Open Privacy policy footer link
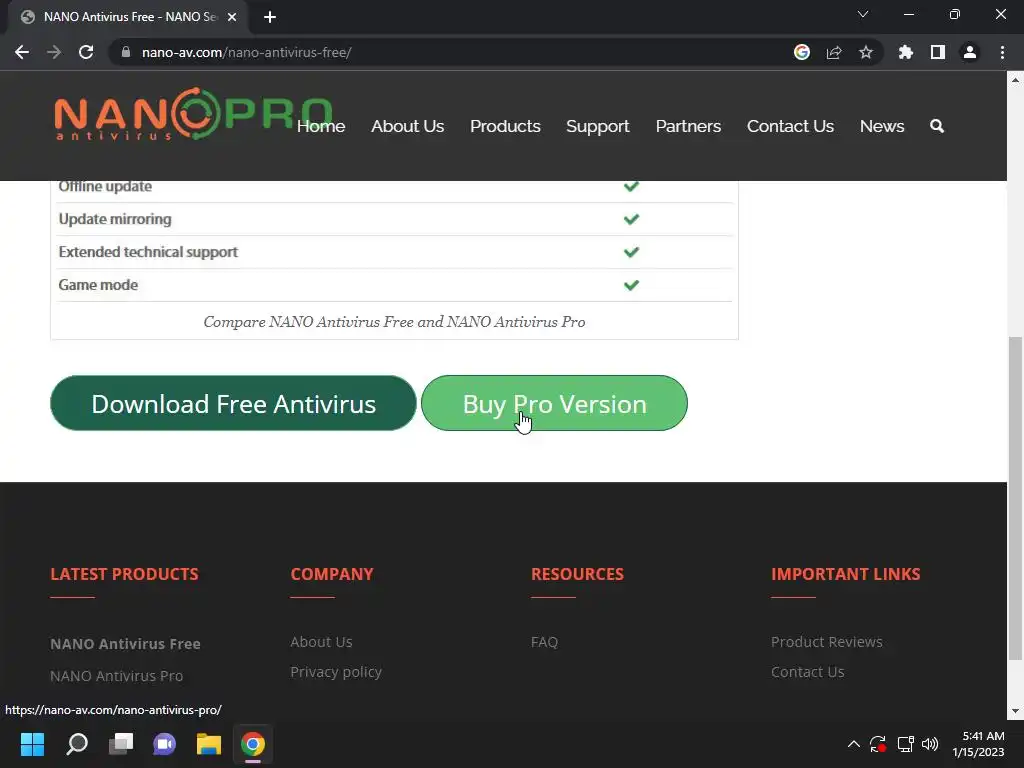This screenshot has width=1024, height=768. click(x=336, y=672)
